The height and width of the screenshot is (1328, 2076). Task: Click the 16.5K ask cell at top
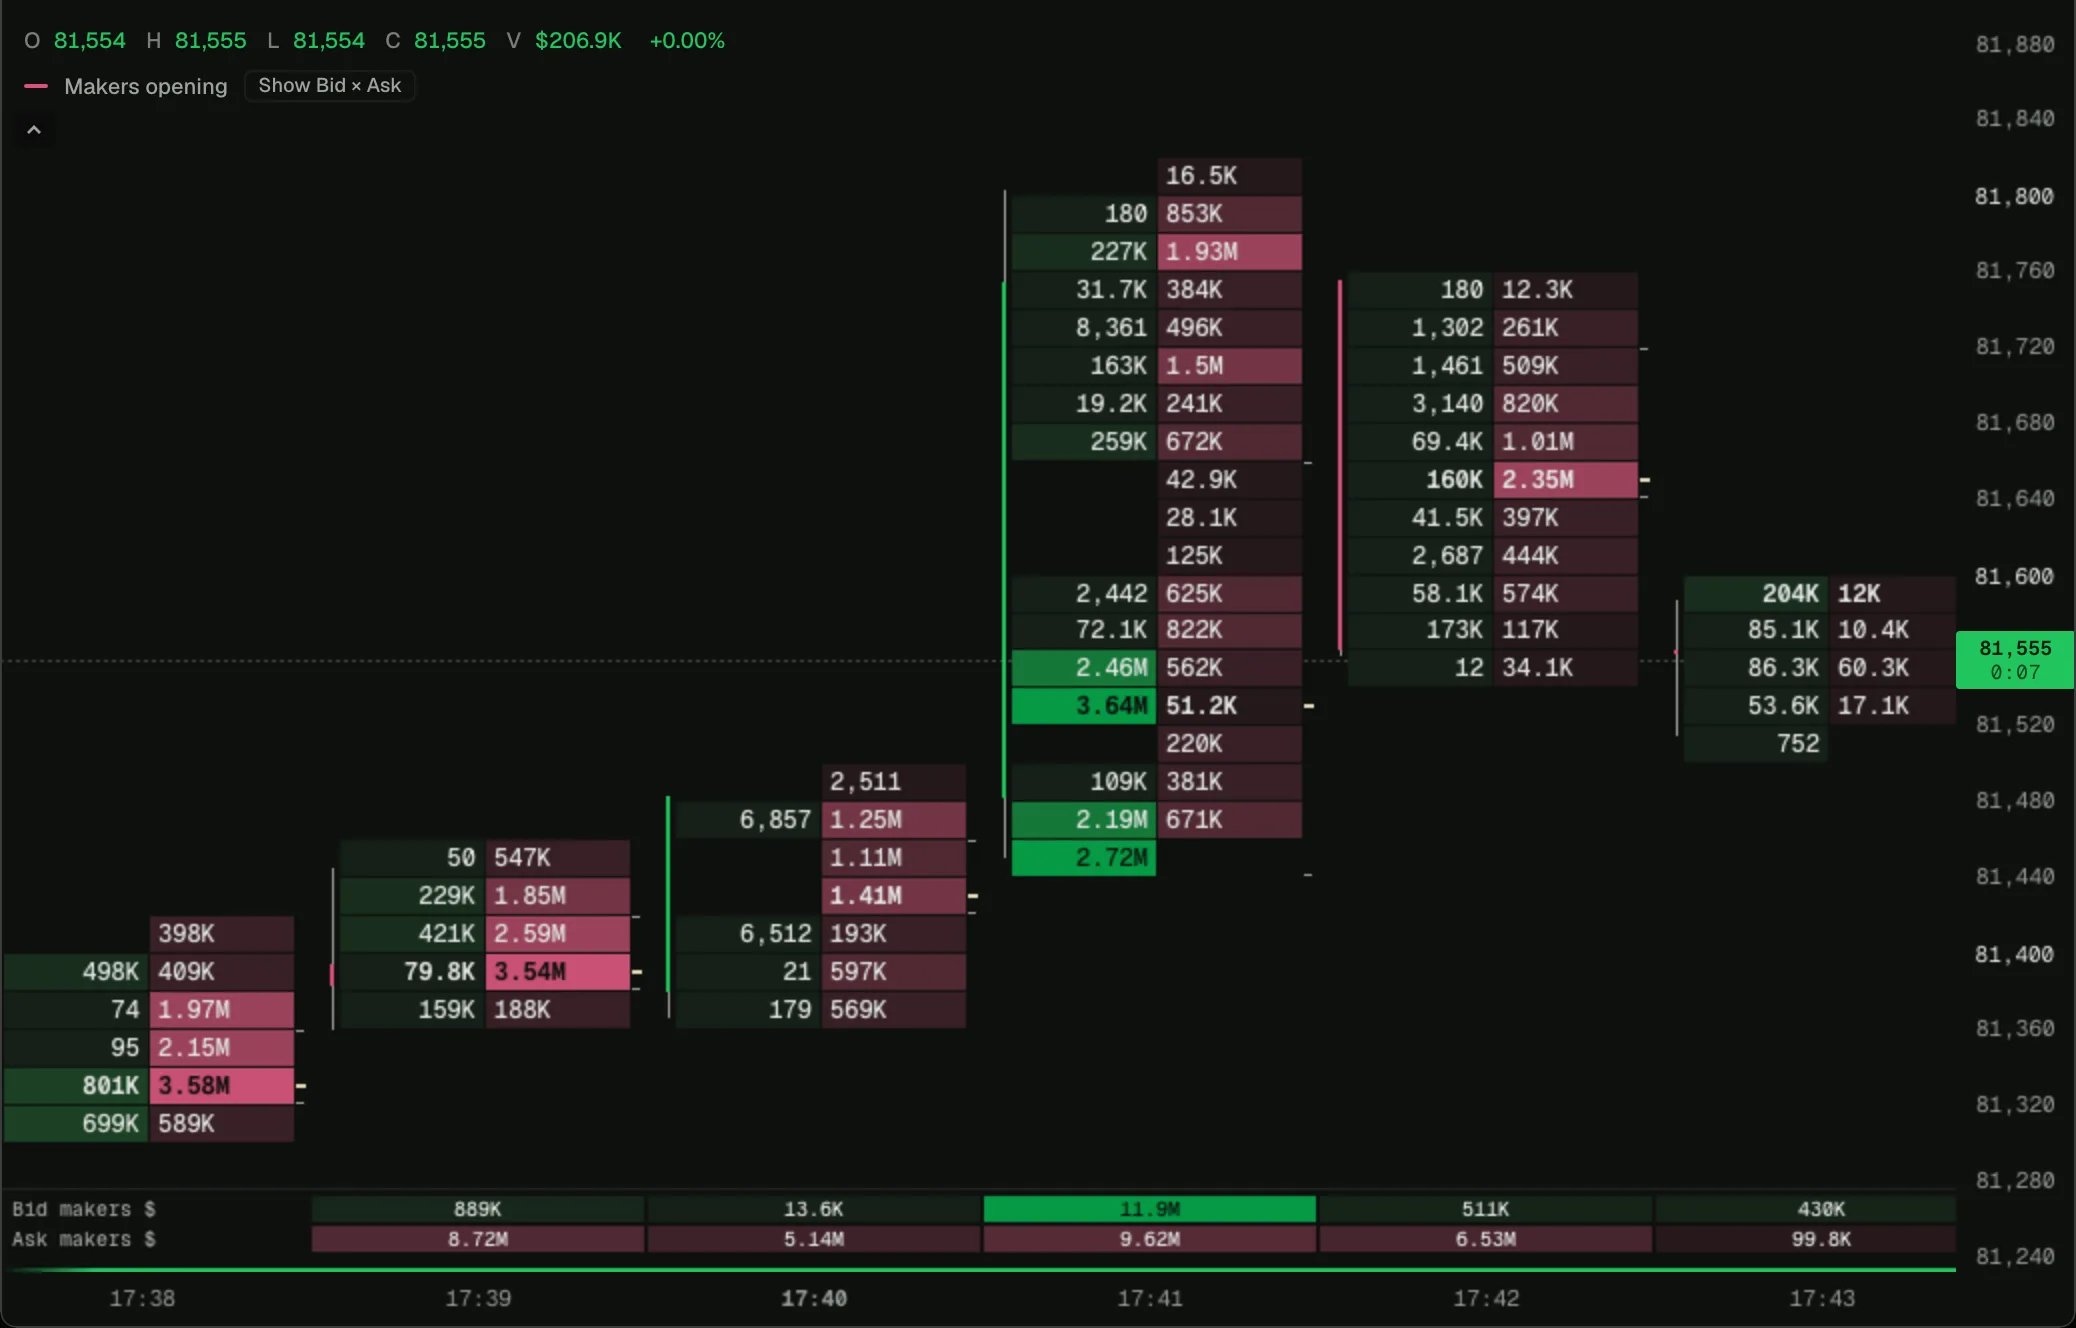(x=1230, y=176)
